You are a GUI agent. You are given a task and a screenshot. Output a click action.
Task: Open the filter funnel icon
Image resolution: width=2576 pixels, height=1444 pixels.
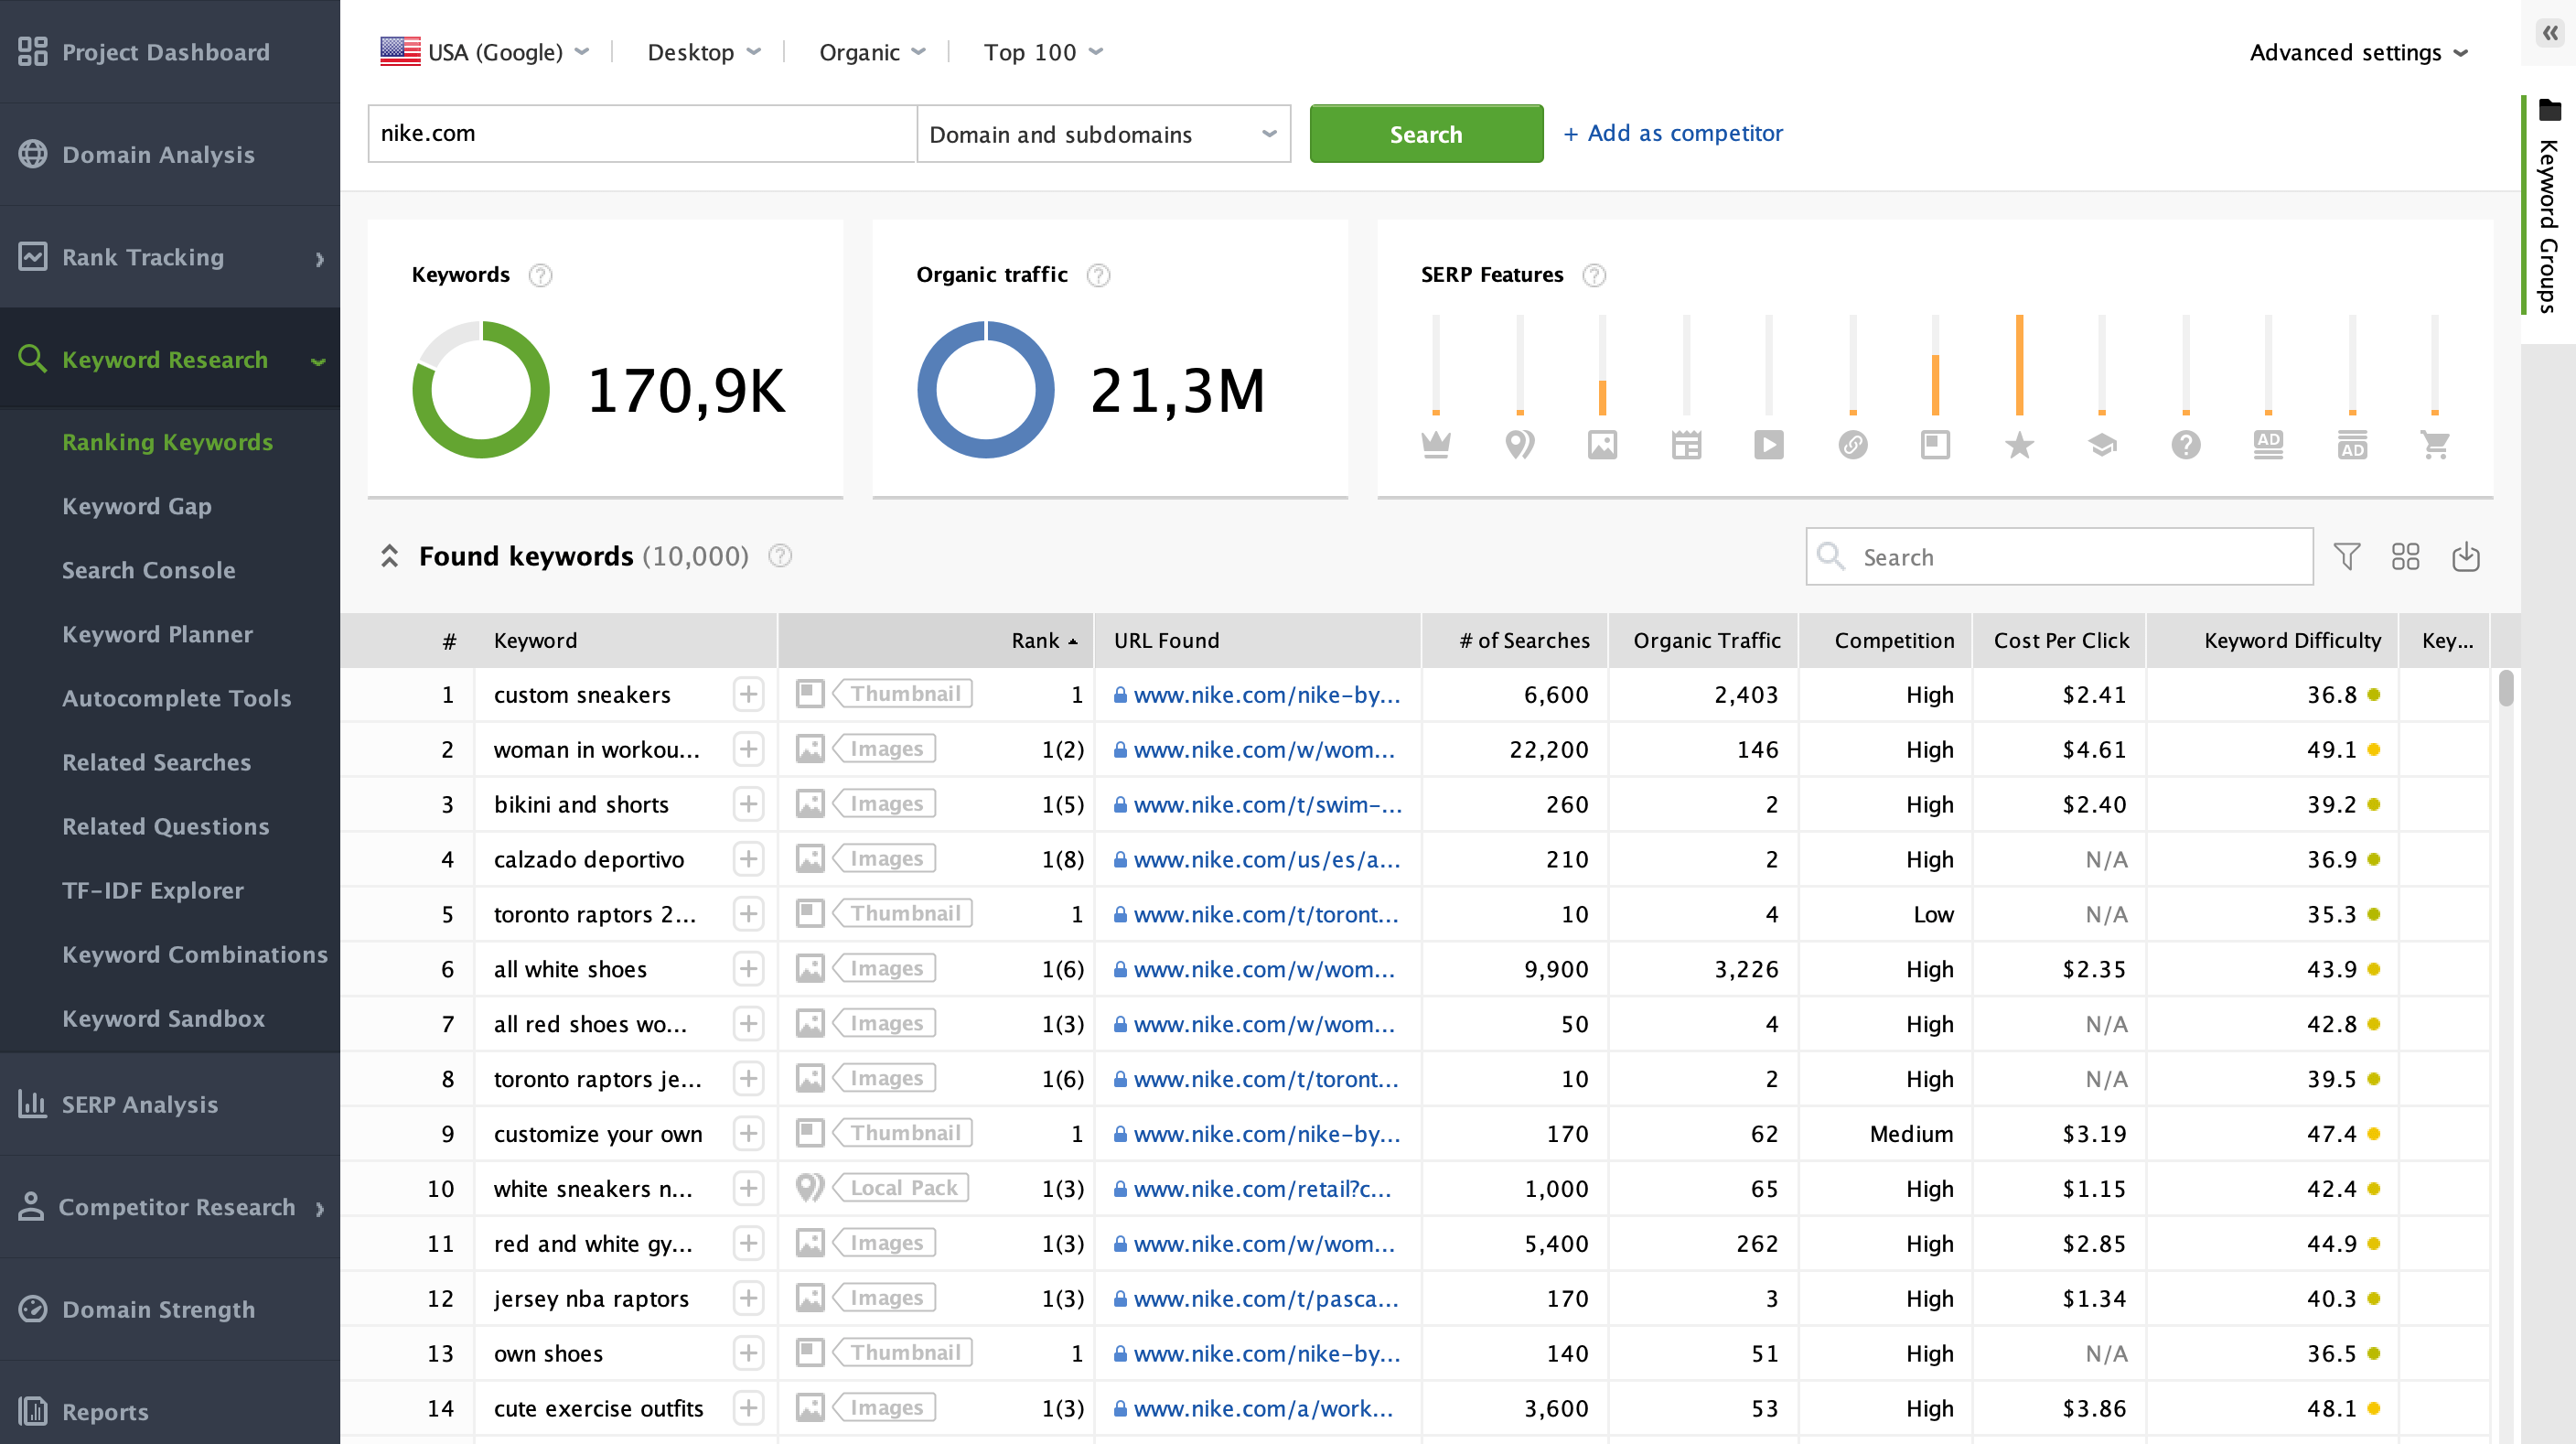[2346, 556]
